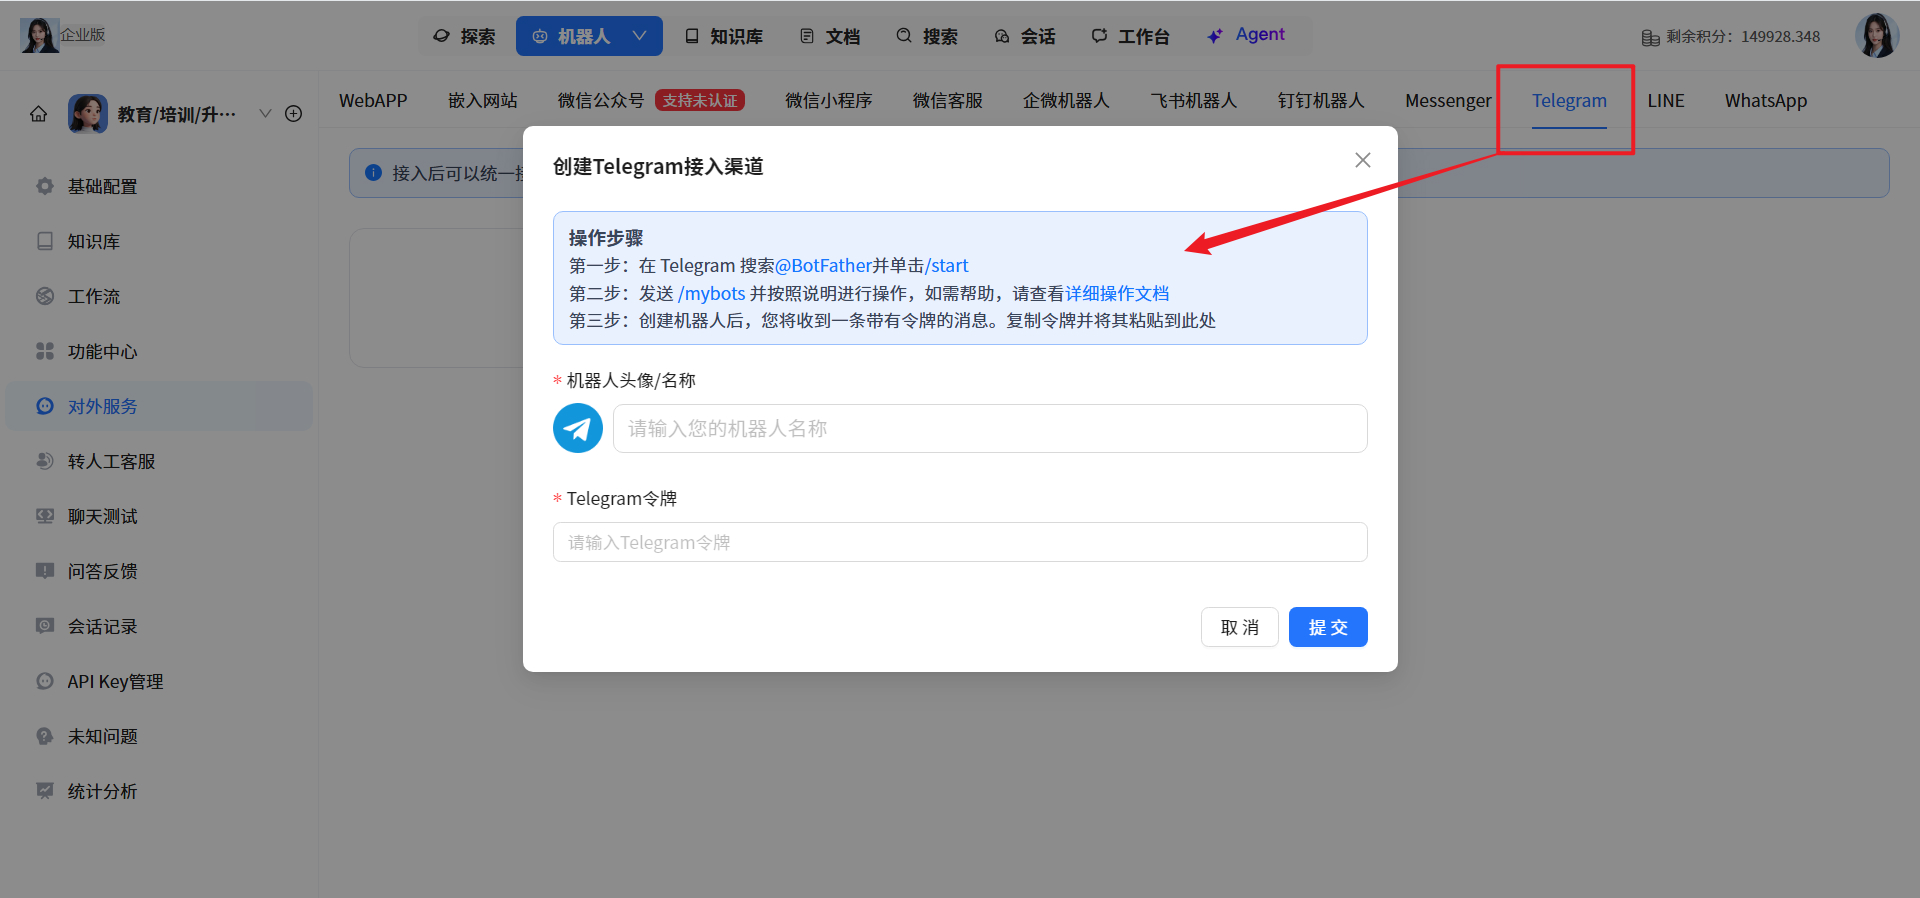This screenshot has width=1920, height=898.
Task: Open 基础配置 gear icon in the sidebar
Action: click(x=44, y=186)
